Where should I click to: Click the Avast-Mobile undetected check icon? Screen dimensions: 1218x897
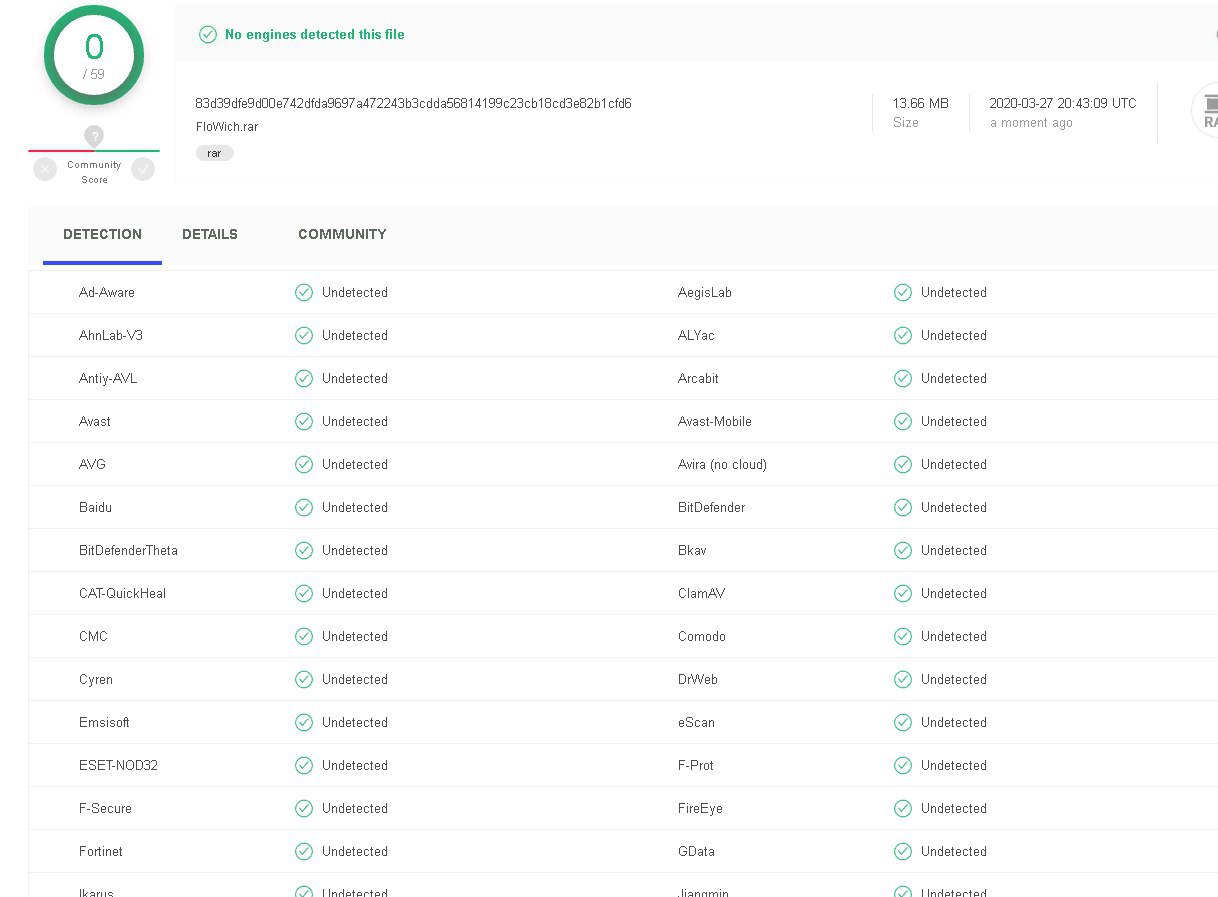903,421
